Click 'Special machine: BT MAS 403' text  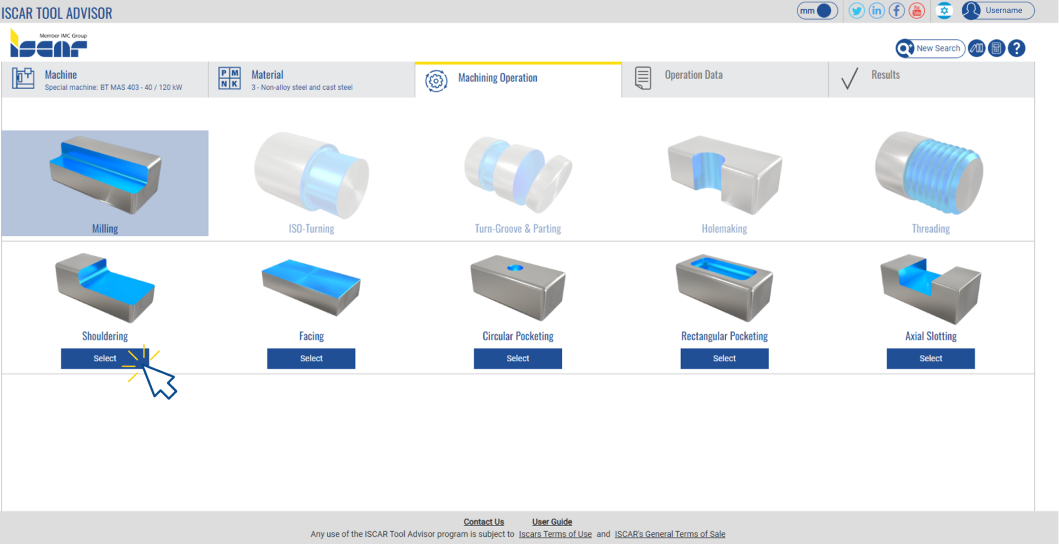pos(113,88)
